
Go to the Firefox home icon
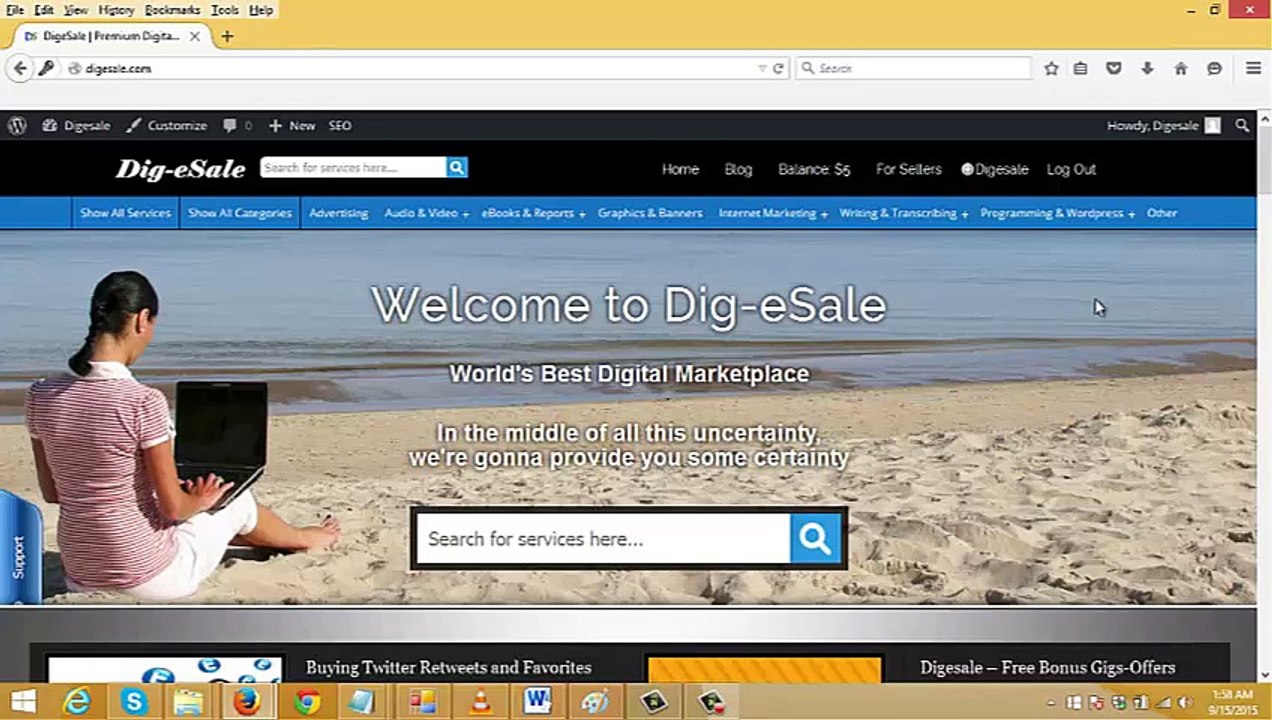pyautogui.click(x=1181, y=68)
